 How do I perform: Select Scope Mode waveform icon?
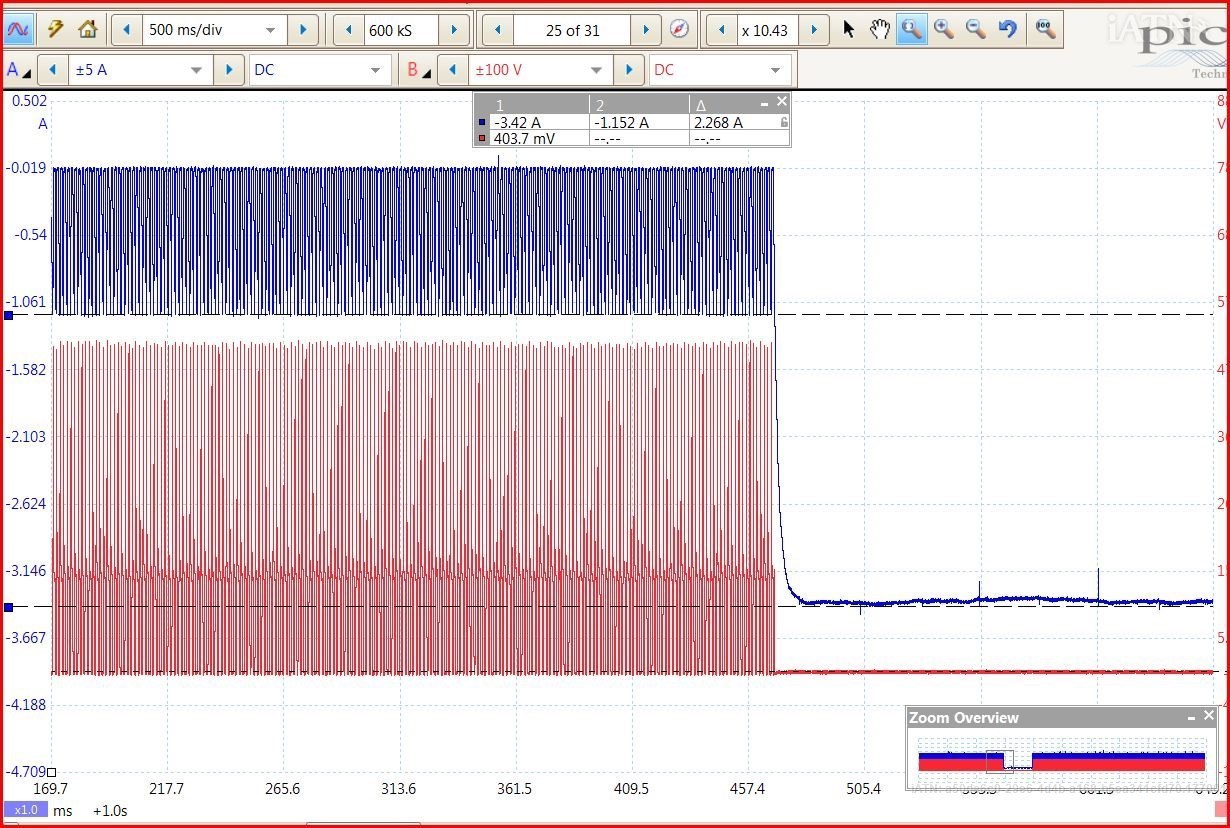click(x=19, y=30)
